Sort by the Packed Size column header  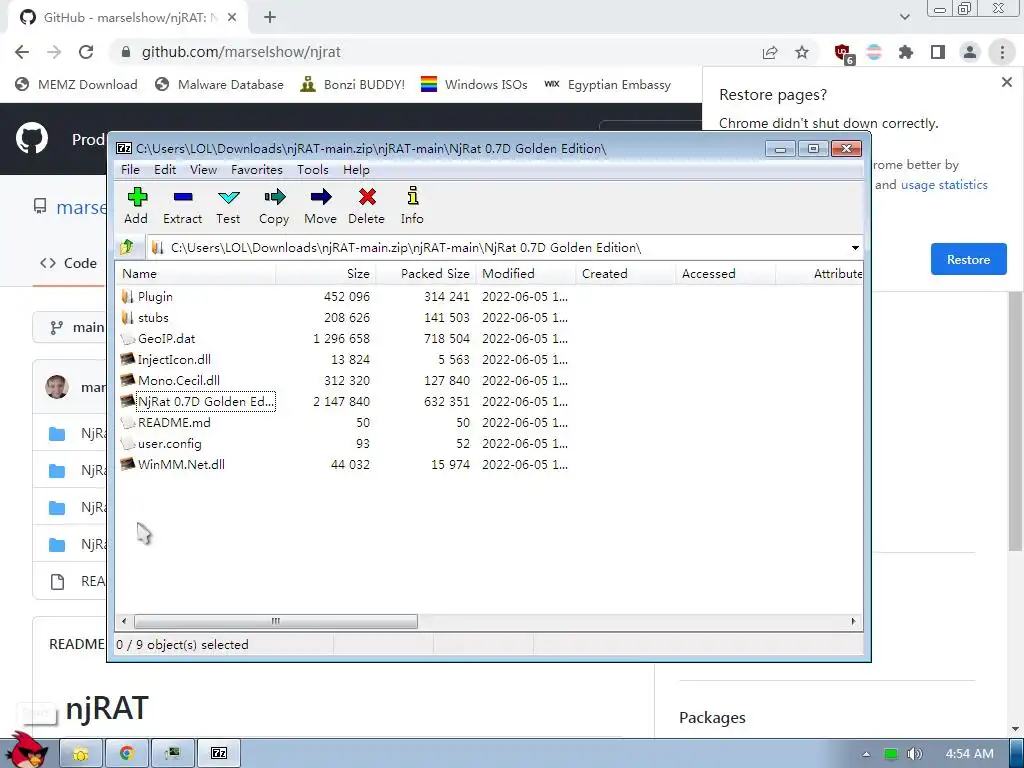point(426,274)
